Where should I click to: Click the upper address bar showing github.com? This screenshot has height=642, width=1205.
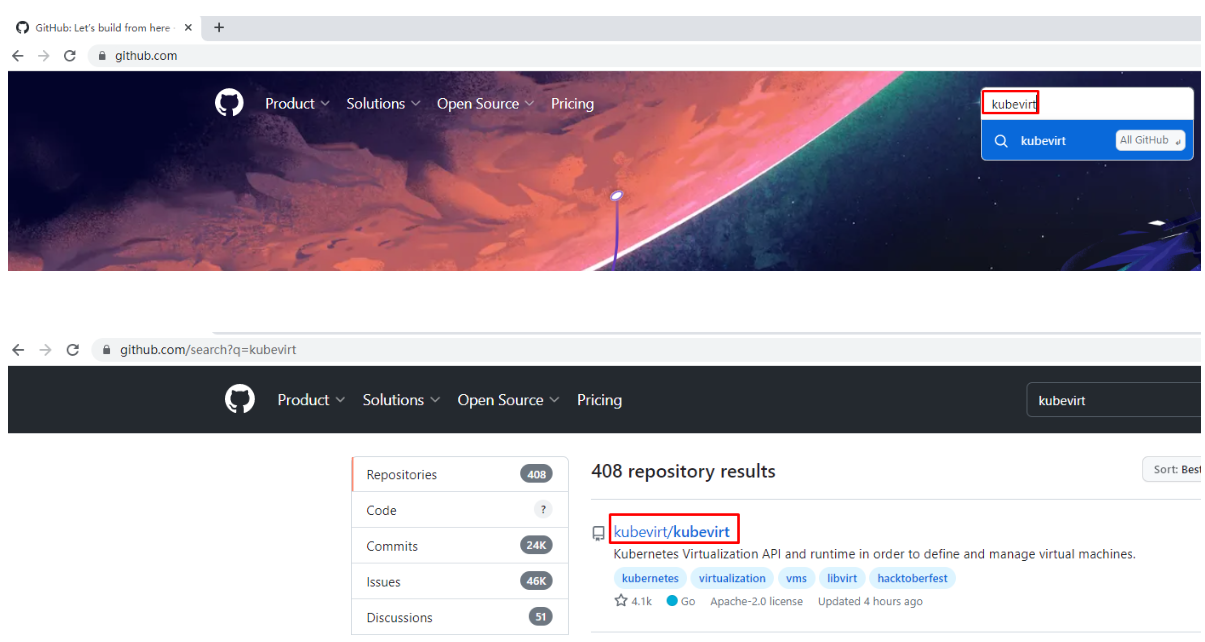(x=645, y=56)
